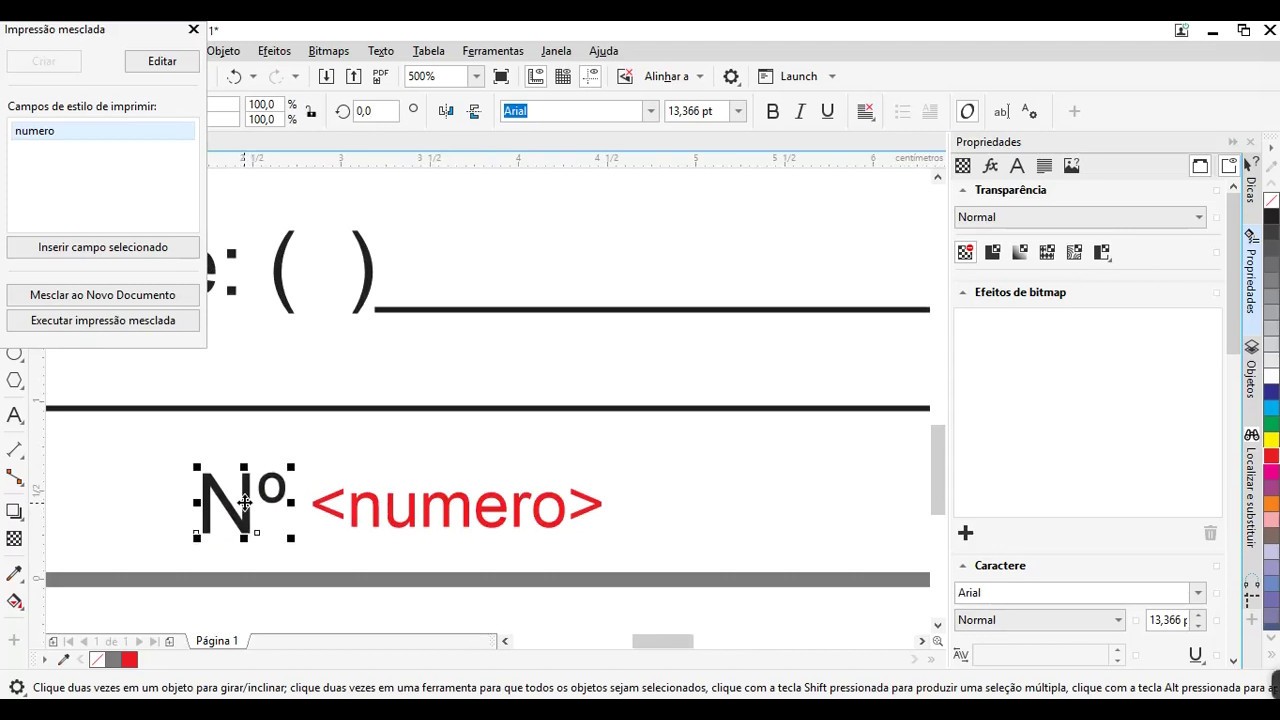
Task: Toggle show guidelines button
Action: click(x=590, y=76)
